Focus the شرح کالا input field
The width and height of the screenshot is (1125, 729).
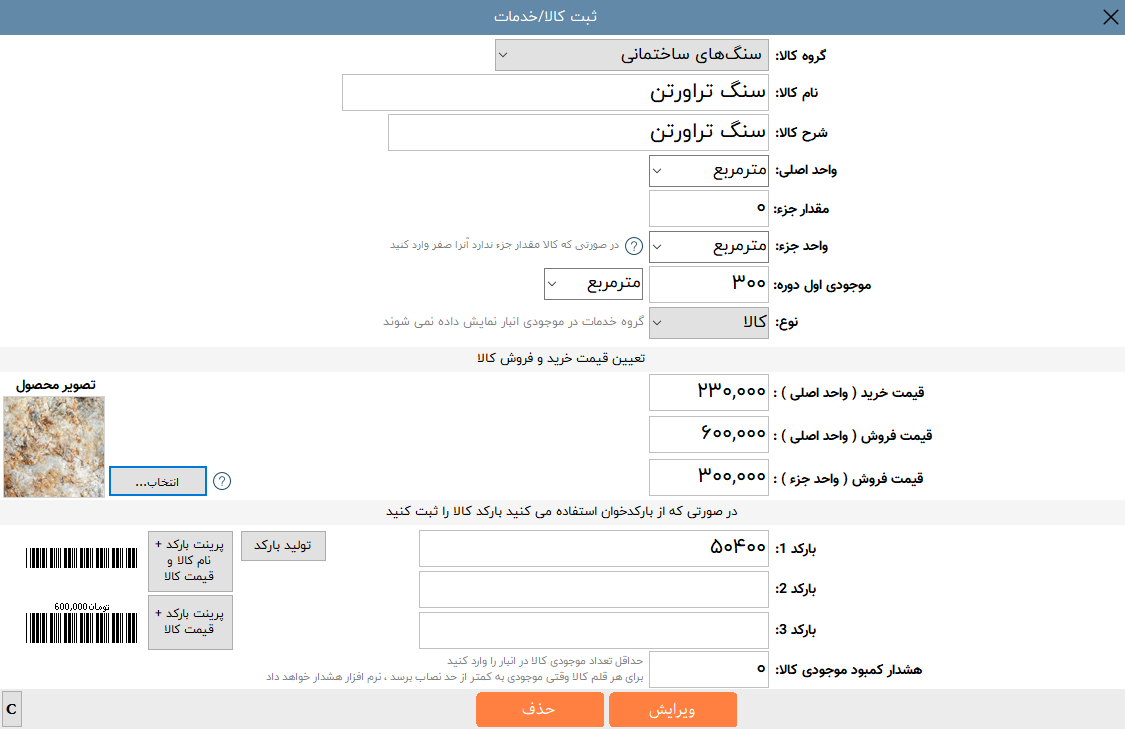578,133
